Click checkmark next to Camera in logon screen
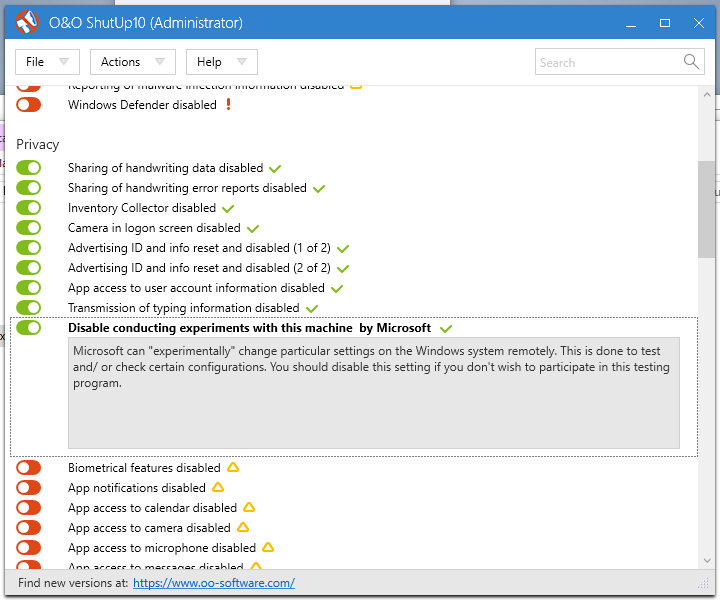Screen dimensions: 720x600 (x=253, y=228)
